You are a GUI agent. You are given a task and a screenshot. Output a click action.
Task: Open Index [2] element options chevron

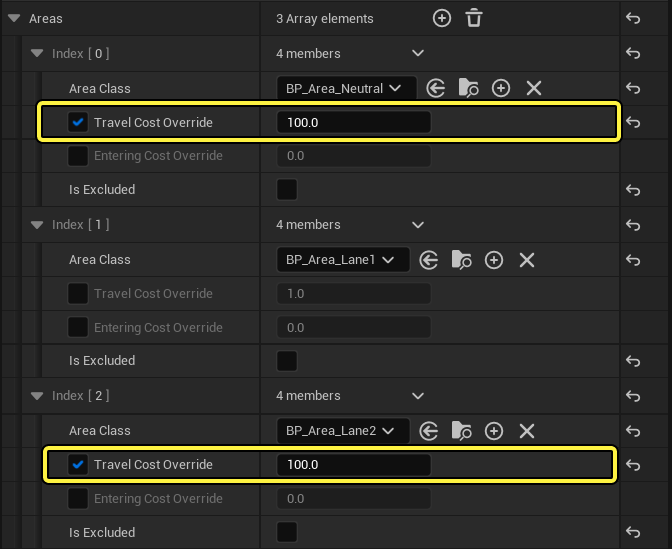[x=418, y=396]
